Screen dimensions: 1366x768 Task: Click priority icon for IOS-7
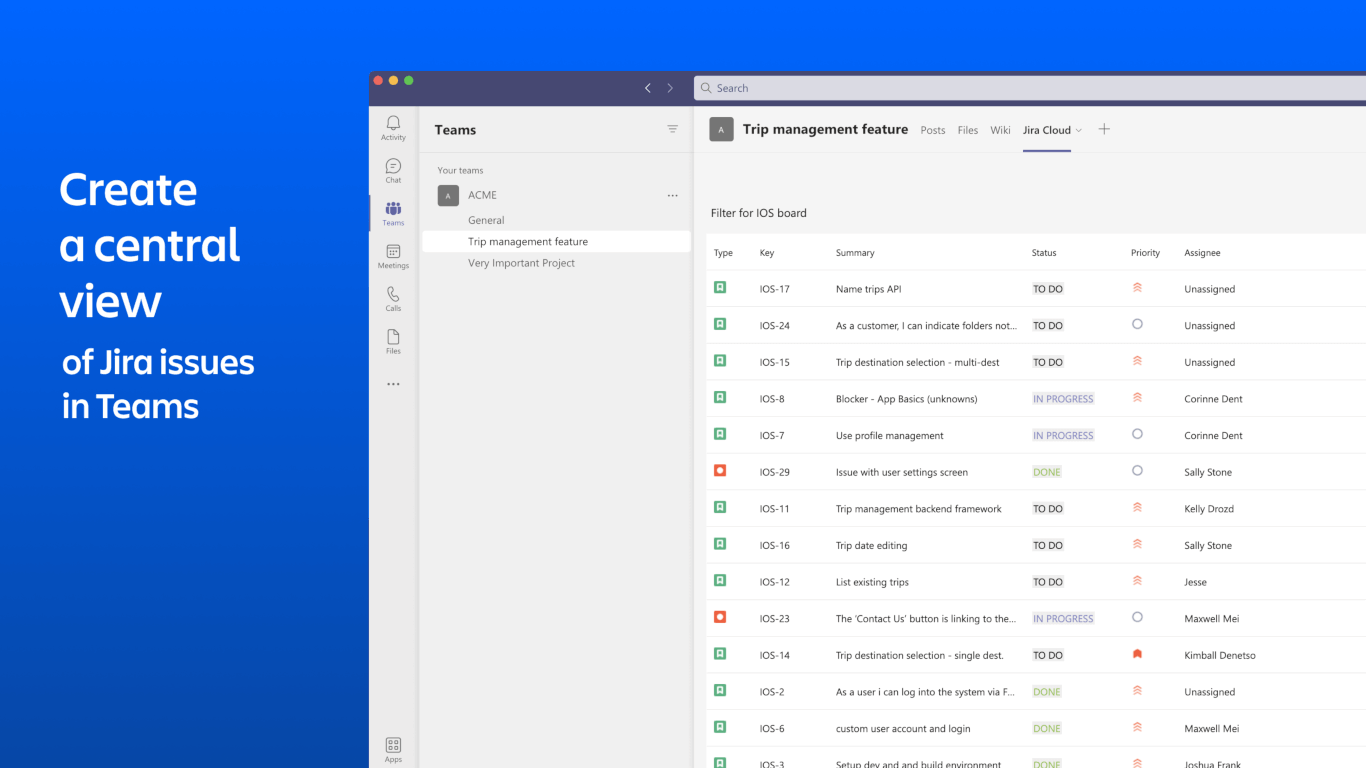pyautogui.click(x=1137, y=434)
